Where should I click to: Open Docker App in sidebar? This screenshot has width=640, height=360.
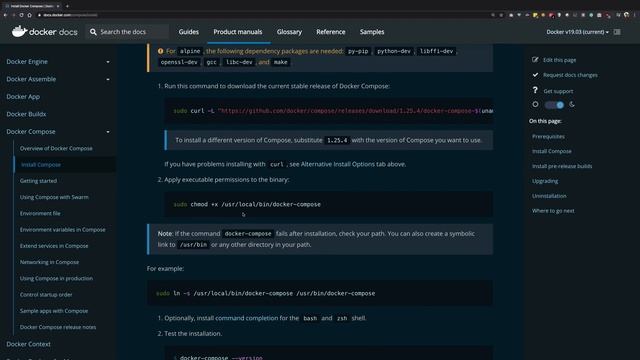click(x=23, y=97)
